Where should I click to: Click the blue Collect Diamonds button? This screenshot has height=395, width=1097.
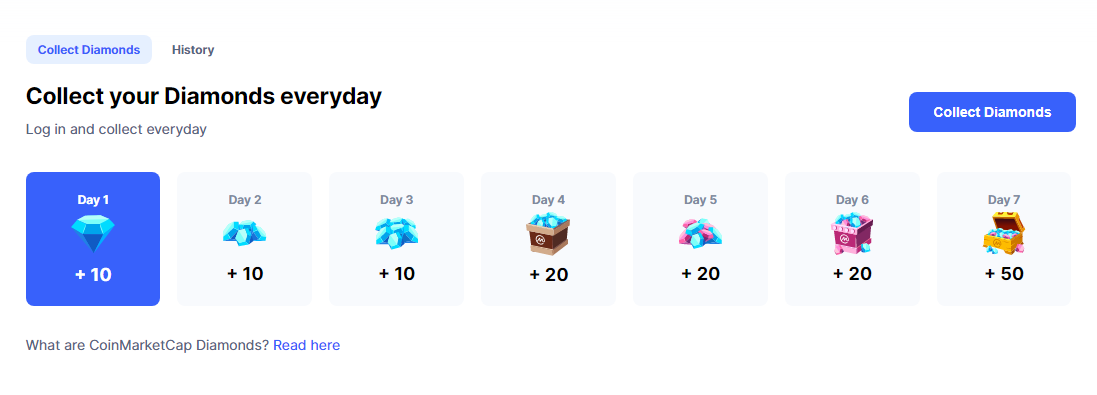(992, 112)
